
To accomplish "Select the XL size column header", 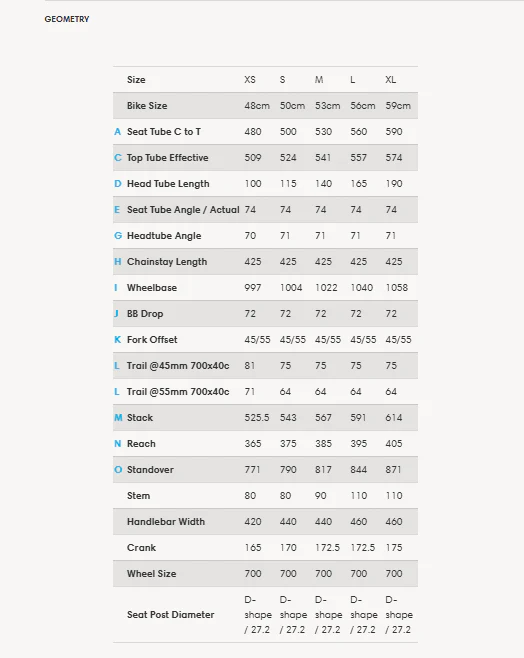I will coord(391,80).
